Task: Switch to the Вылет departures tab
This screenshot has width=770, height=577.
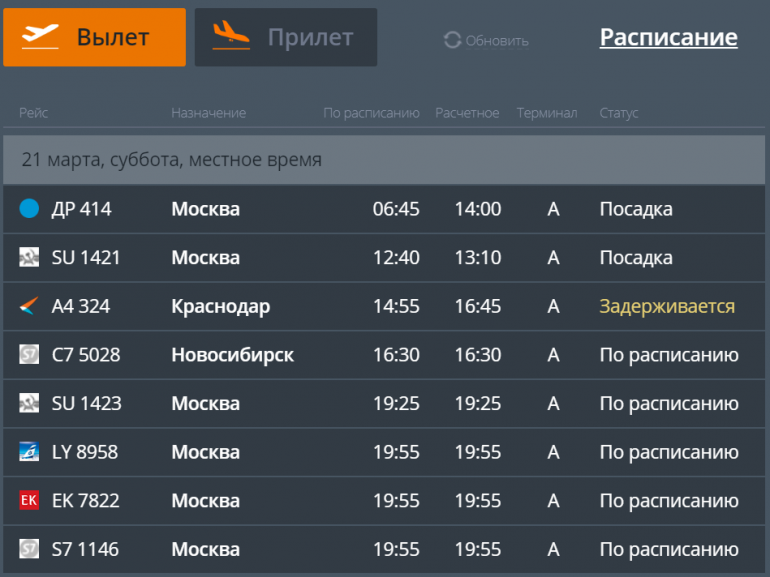Action: [94, 37]
